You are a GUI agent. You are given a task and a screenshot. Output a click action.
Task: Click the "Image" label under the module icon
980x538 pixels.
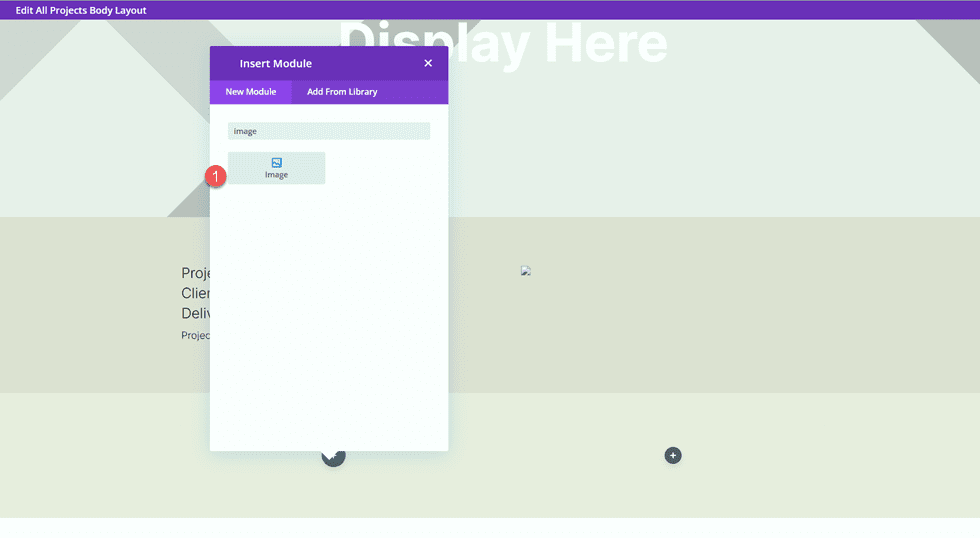click(x=276, y=175)
